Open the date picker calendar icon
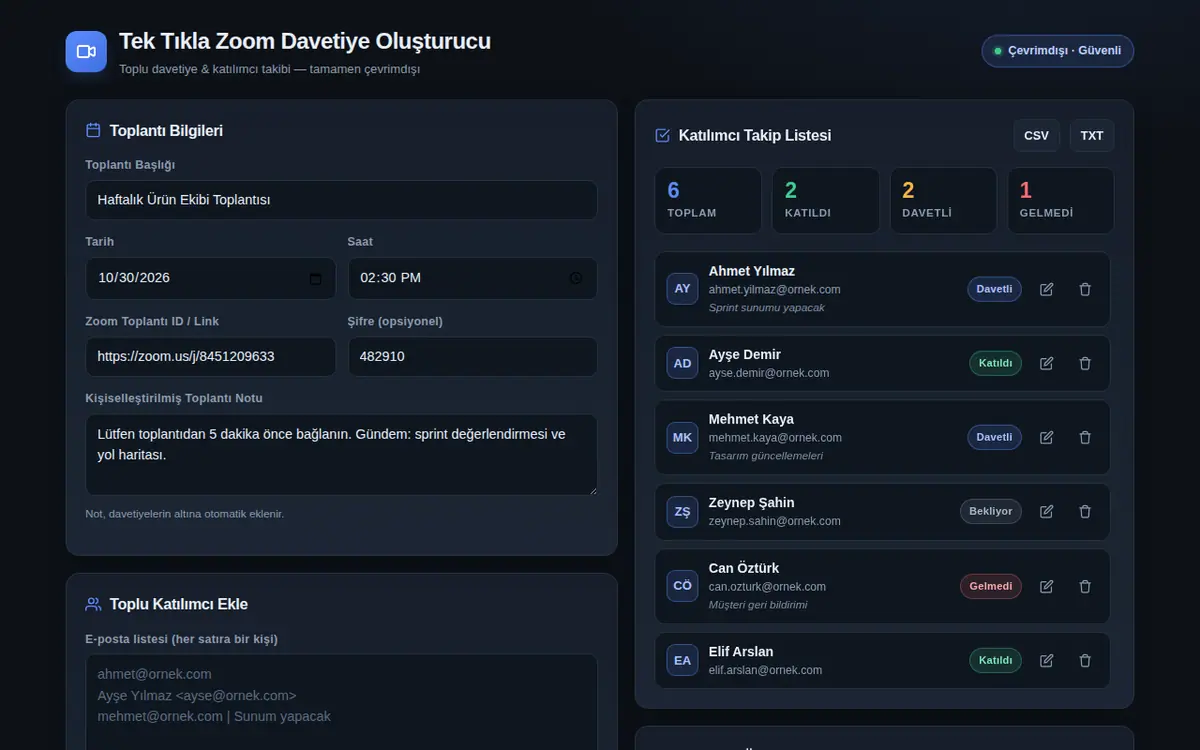This screenshot has height=750, width=1200. [x=316, y=279]
